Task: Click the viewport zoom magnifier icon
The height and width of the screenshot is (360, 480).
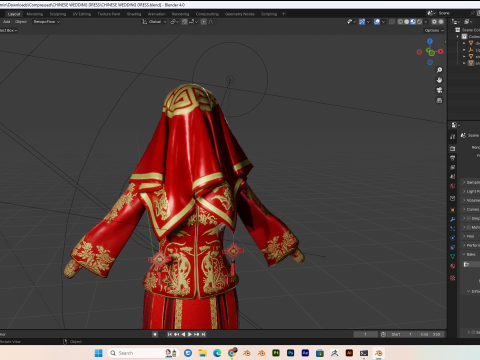Action: pos(439,70)
